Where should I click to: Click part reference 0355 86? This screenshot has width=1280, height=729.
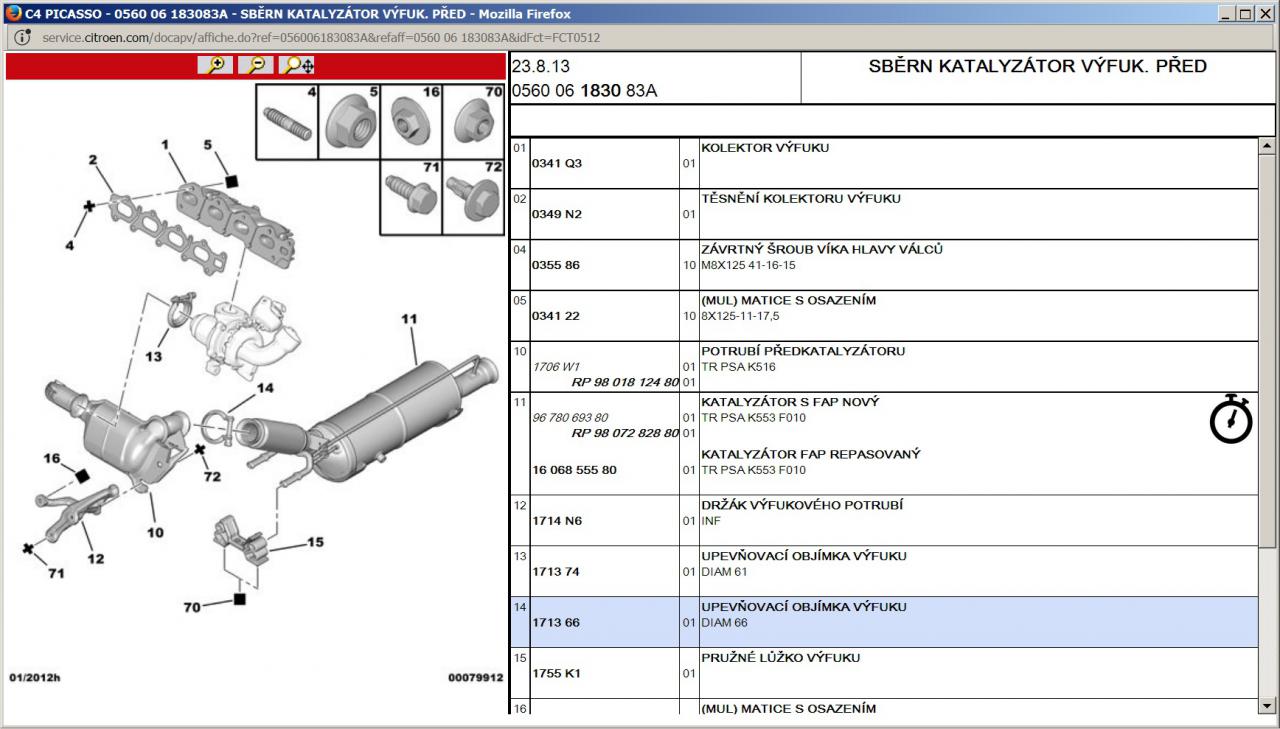pos(556,265)
